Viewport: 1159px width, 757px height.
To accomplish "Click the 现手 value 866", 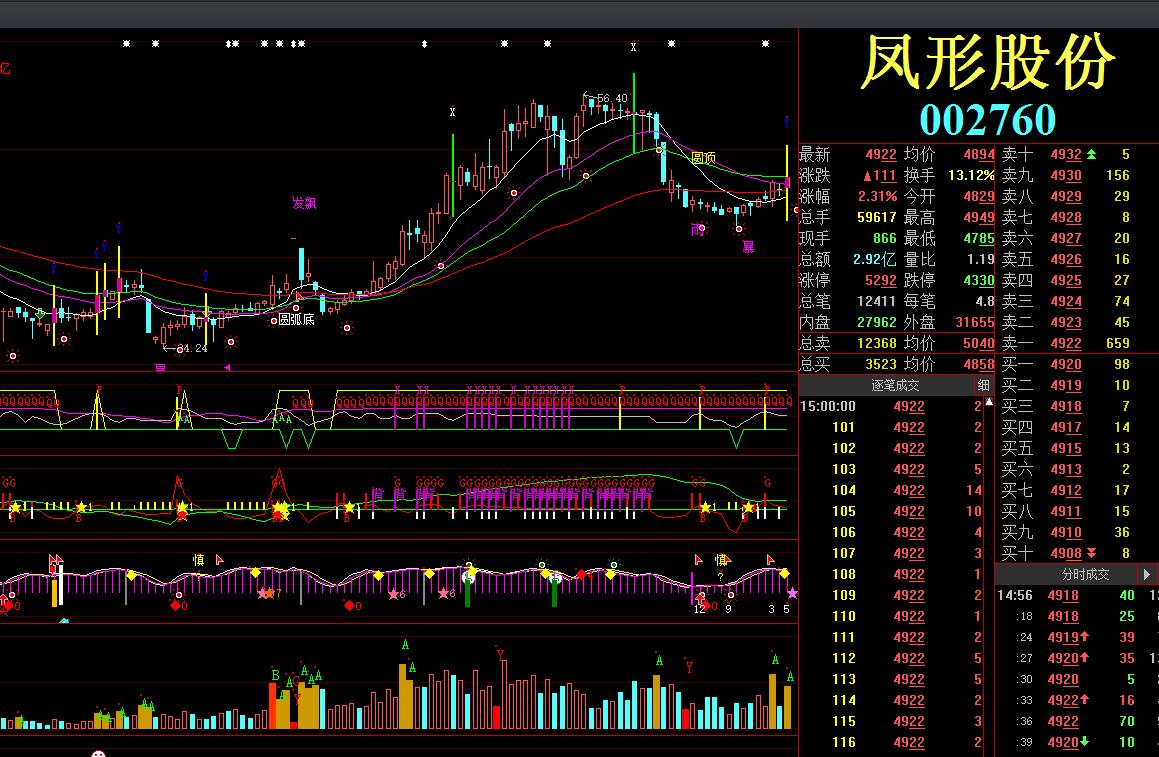I will 884,238.
